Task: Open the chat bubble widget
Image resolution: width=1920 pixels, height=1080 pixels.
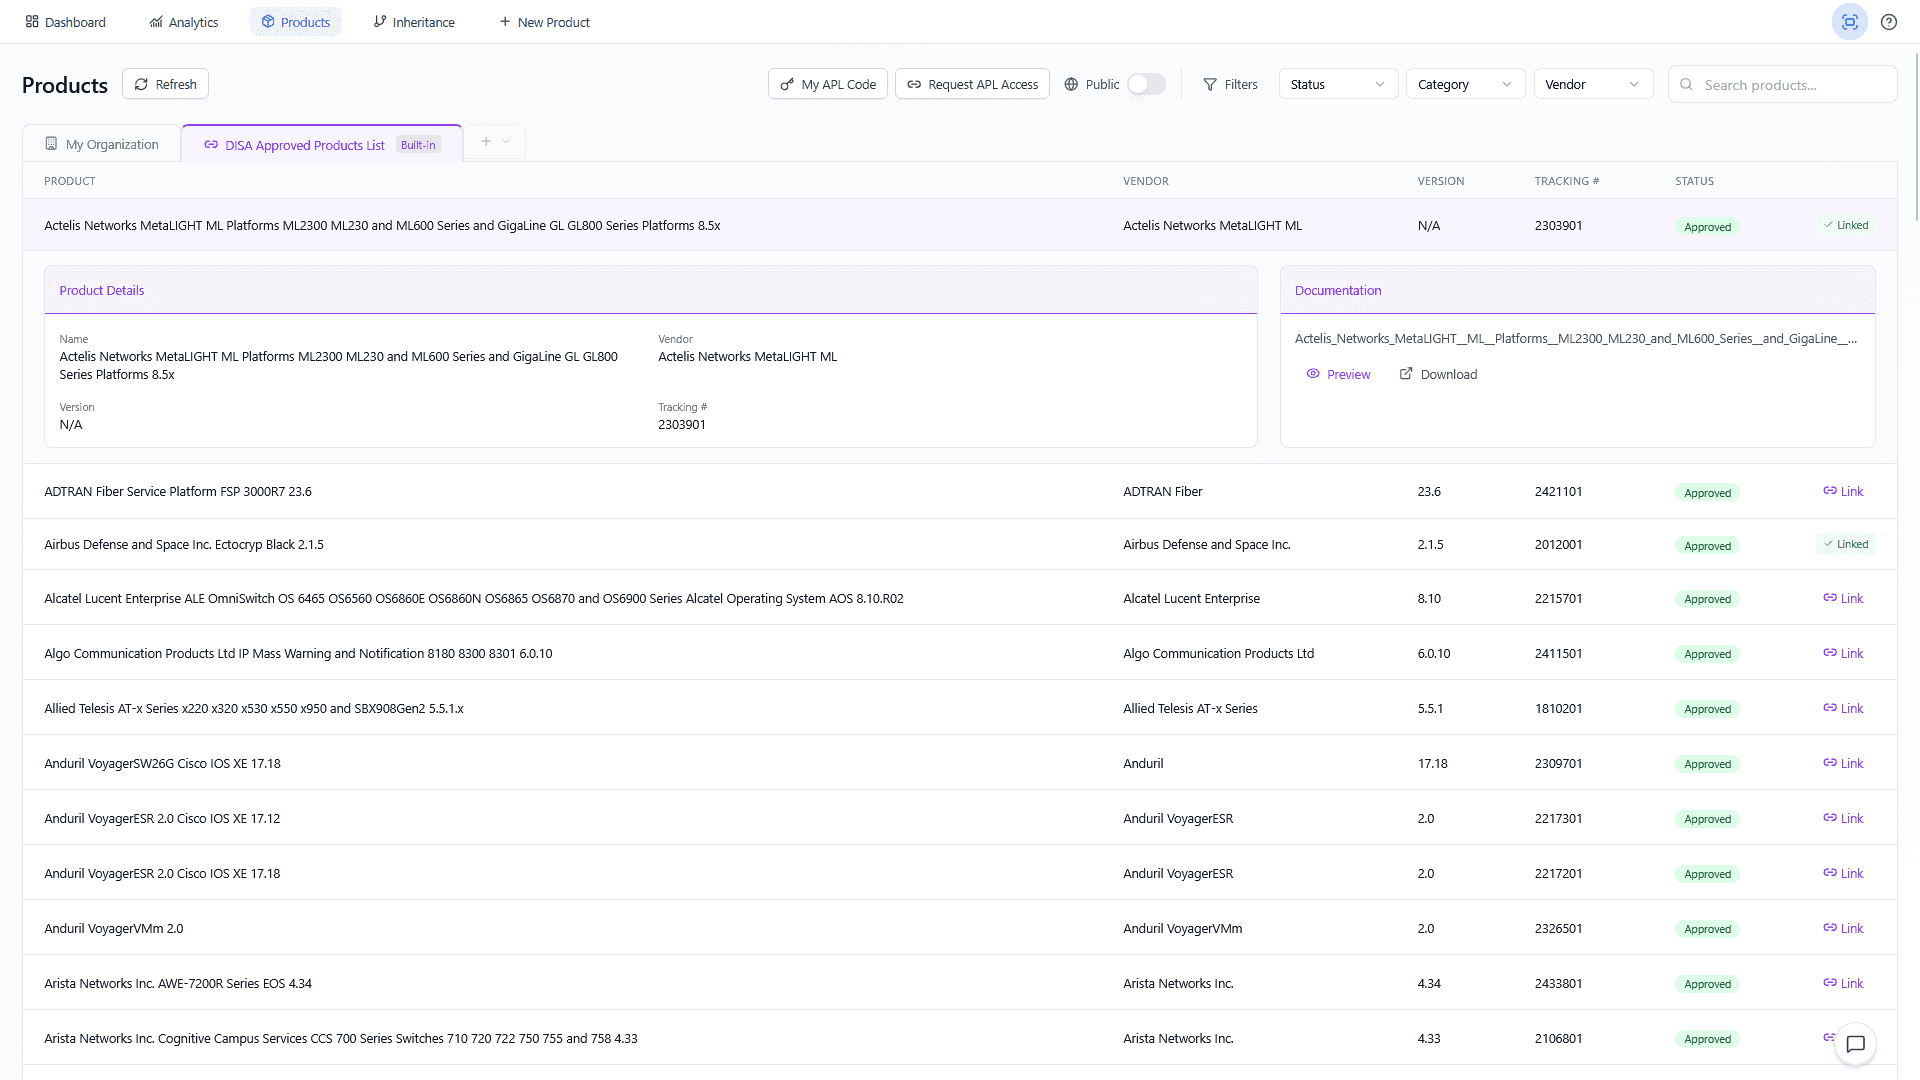Action: coord(1855,1044)
